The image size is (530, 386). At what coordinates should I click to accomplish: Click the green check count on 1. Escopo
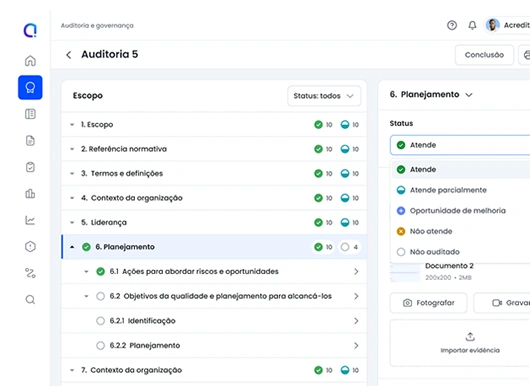click(323, 124)
